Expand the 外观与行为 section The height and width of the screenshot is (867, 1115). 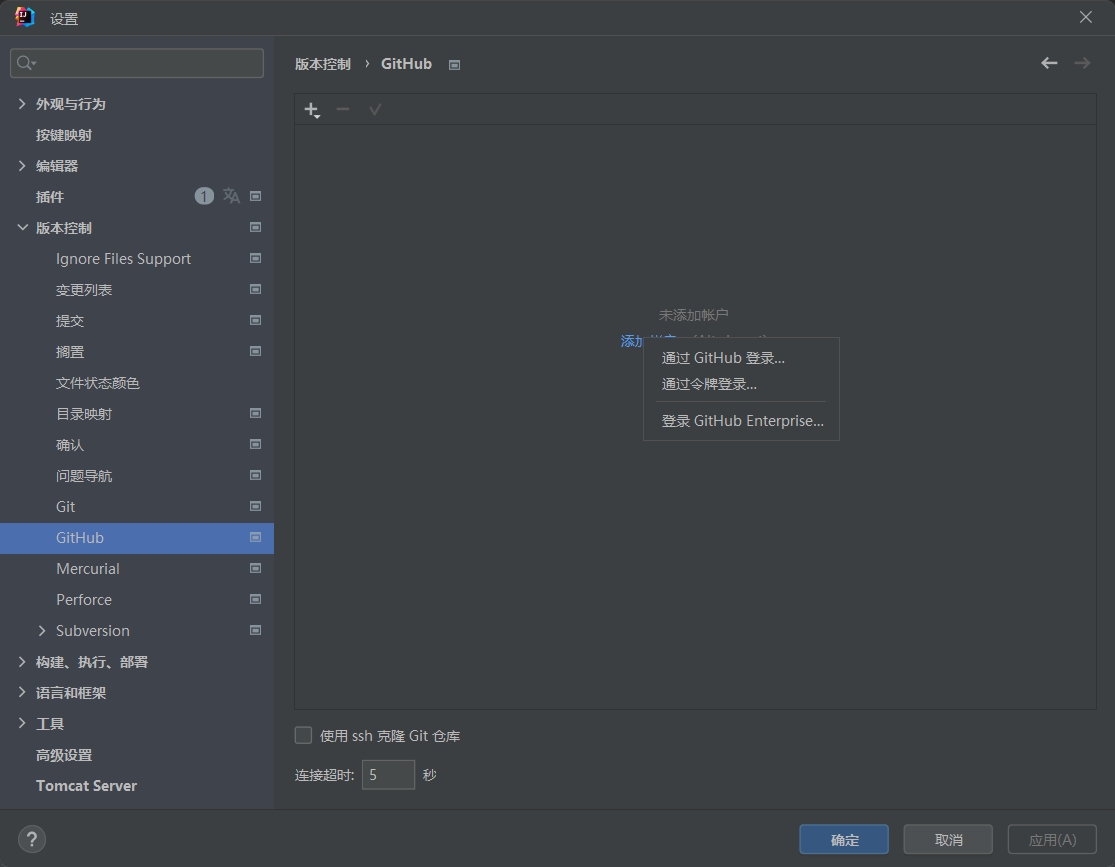coord(22,104)
